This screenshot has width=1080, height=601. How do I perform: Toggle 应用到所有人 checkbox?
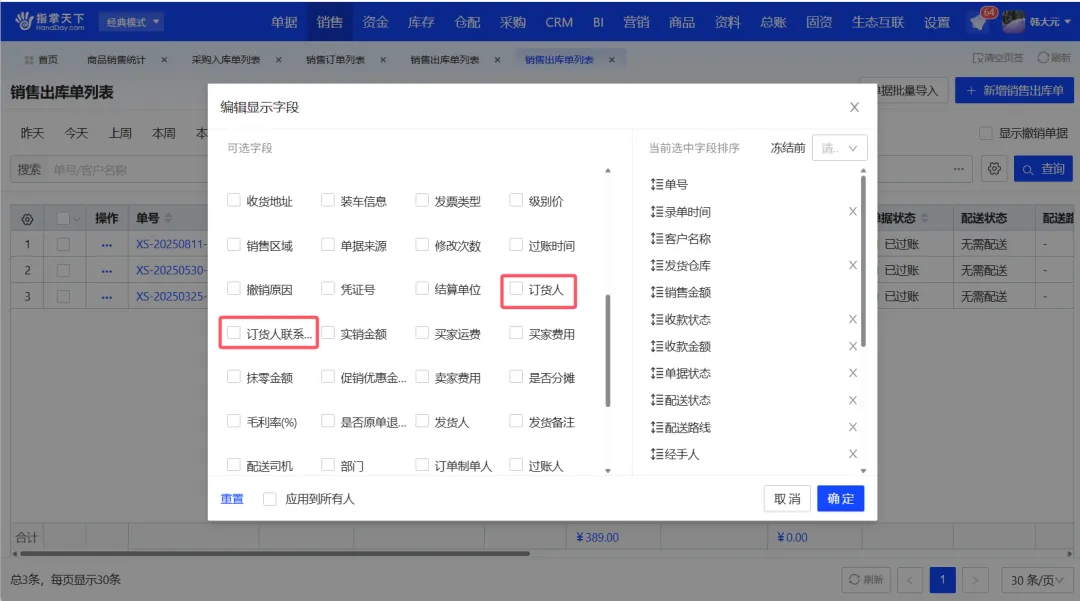(269, 498)
